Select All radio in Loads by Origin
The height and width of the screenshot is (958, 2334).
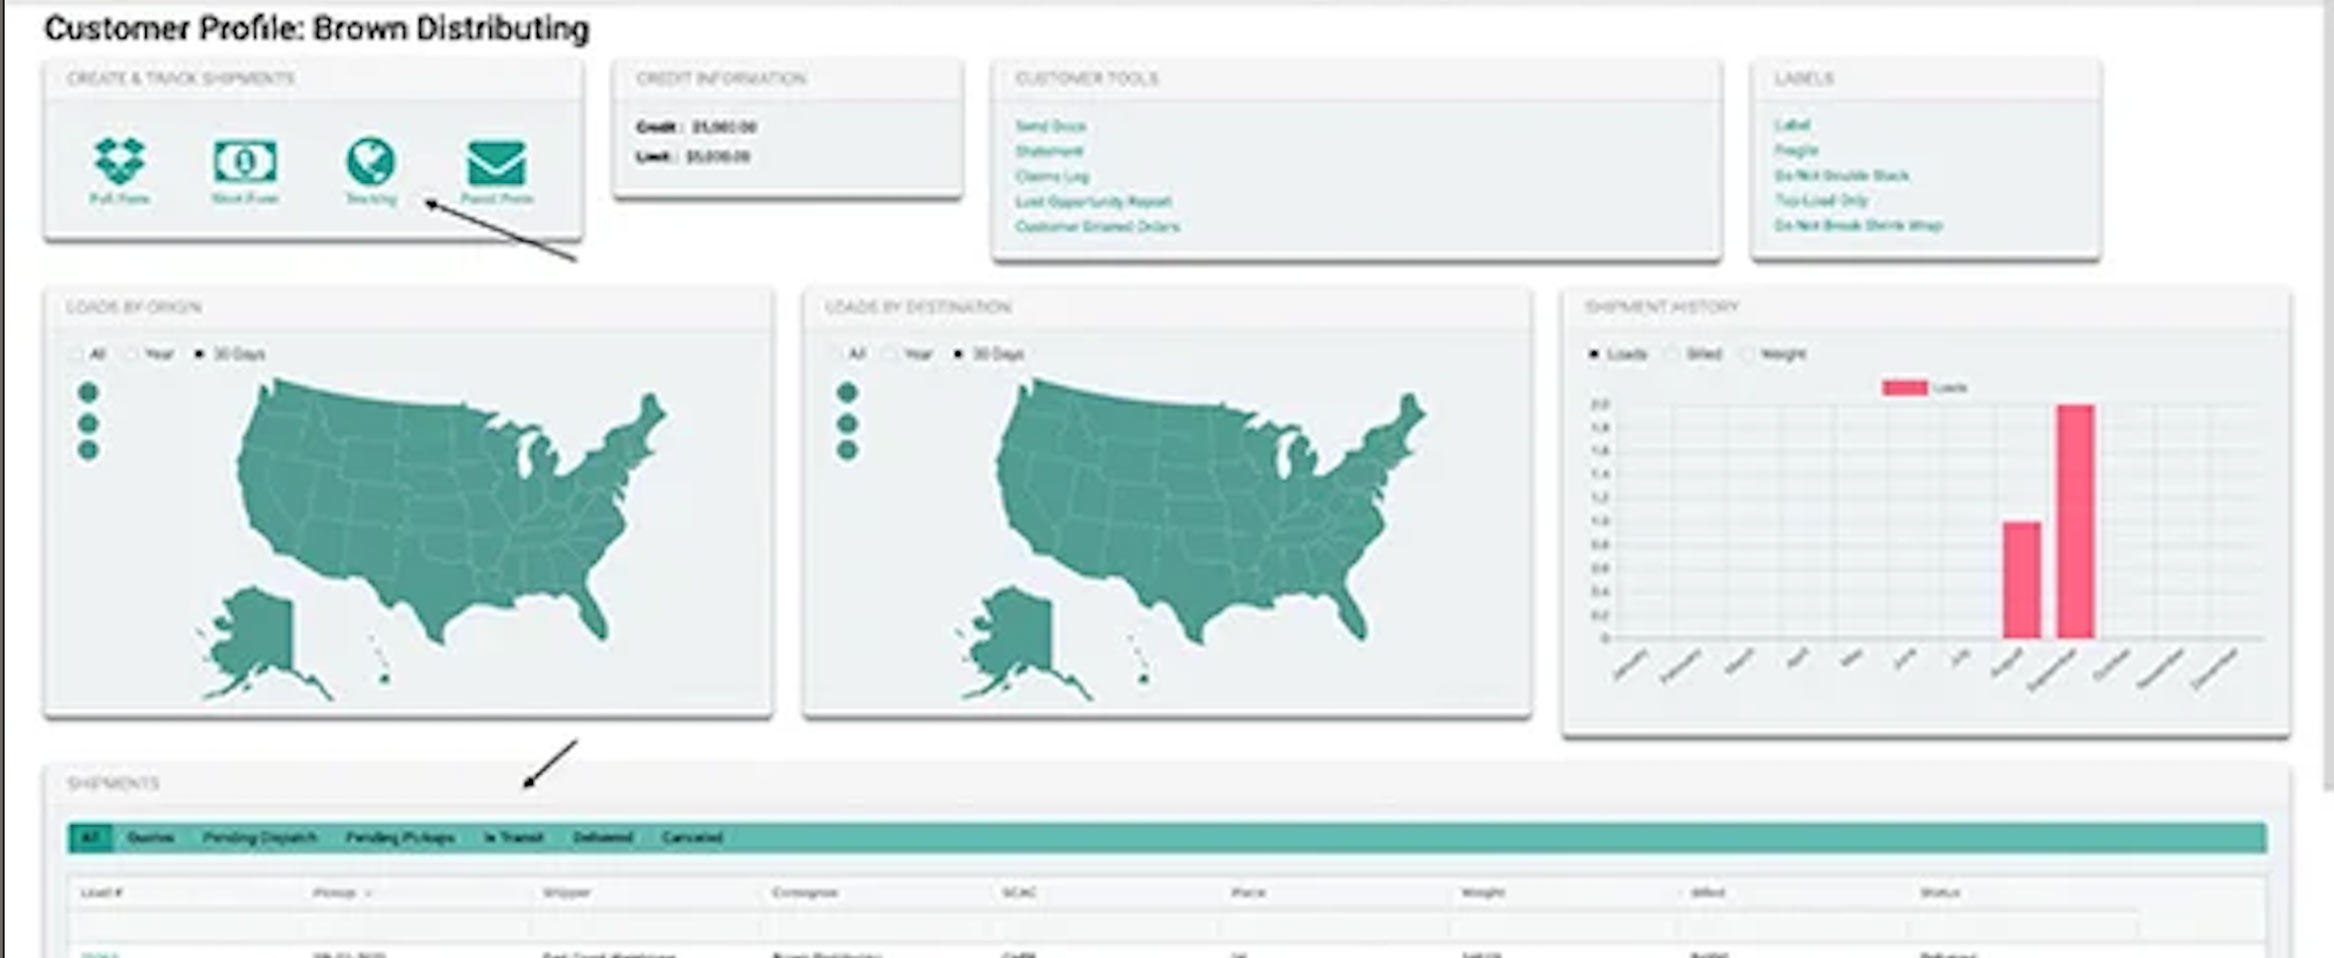click(x=75, y=354)
